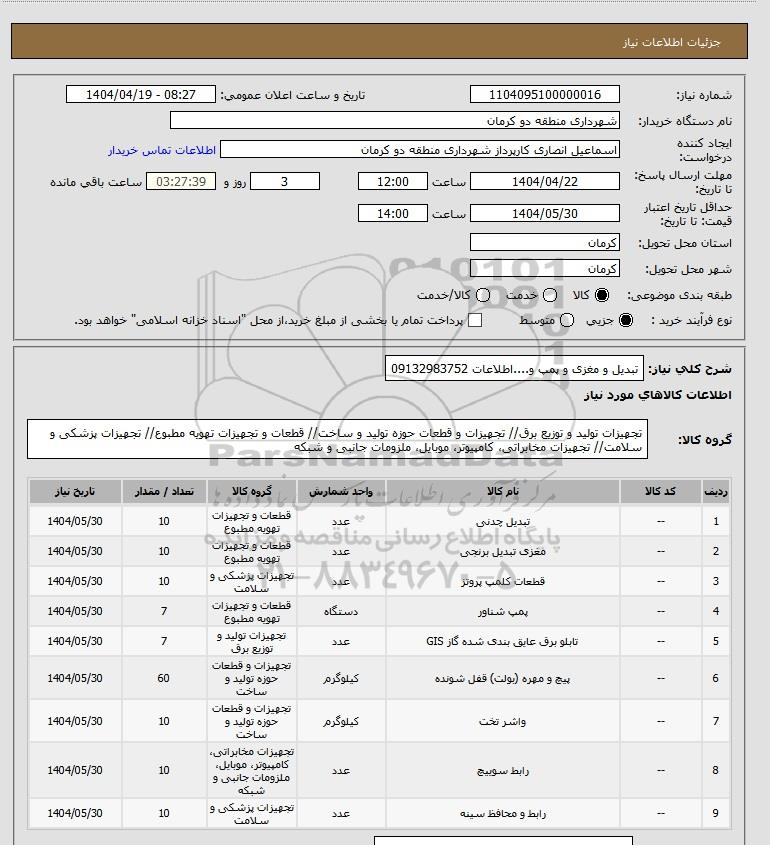
Task: Click the quantity 60 in row 6
Action: point(164,678)
